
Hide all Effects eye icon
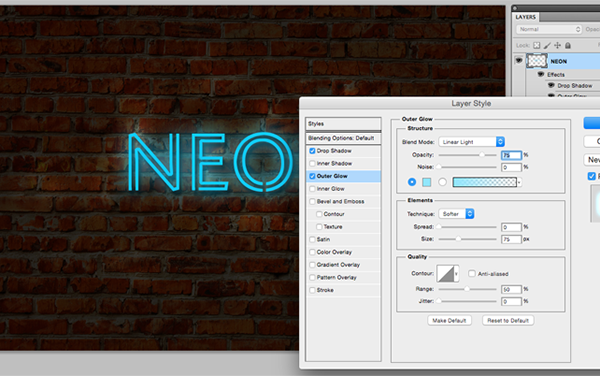(x=541, y=74)
